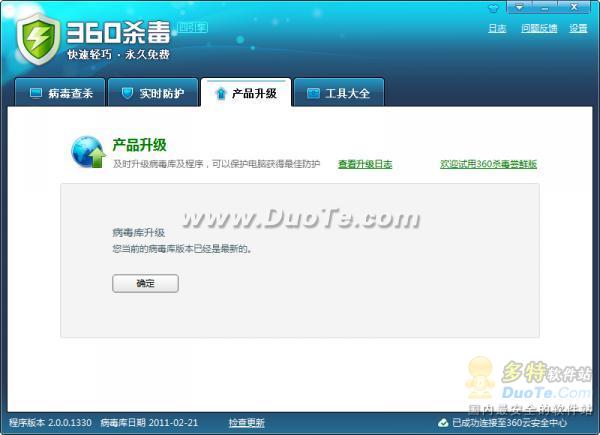Viewport: 600px width, 435px height.
Task: Click the 程序版本 2.0.0.1330 text
Action: coord(50,423)
